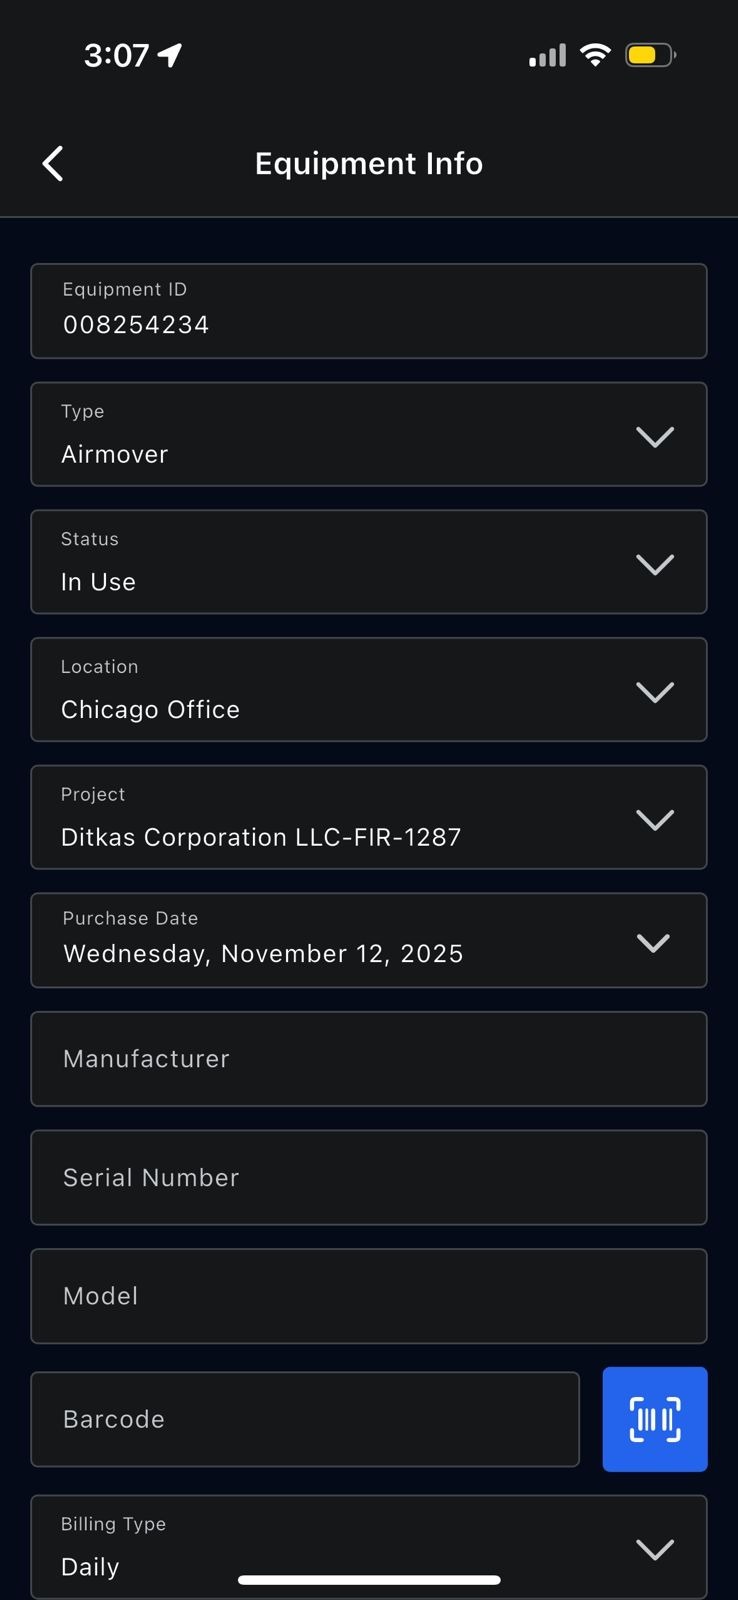738x1600 pixels.
Task: Tap the Equipment ID field
Action: [x=368, y=311]
